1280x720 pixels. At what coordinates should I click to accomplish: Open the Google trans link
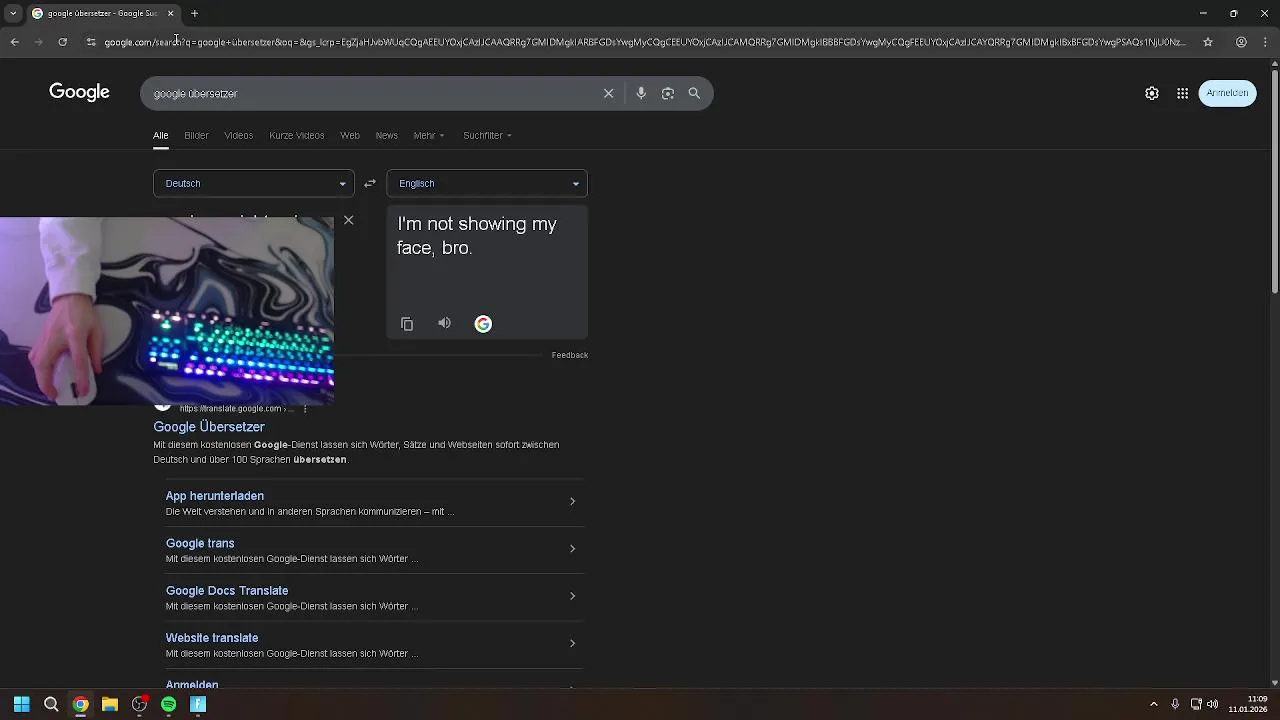click(x=200, y=543)
